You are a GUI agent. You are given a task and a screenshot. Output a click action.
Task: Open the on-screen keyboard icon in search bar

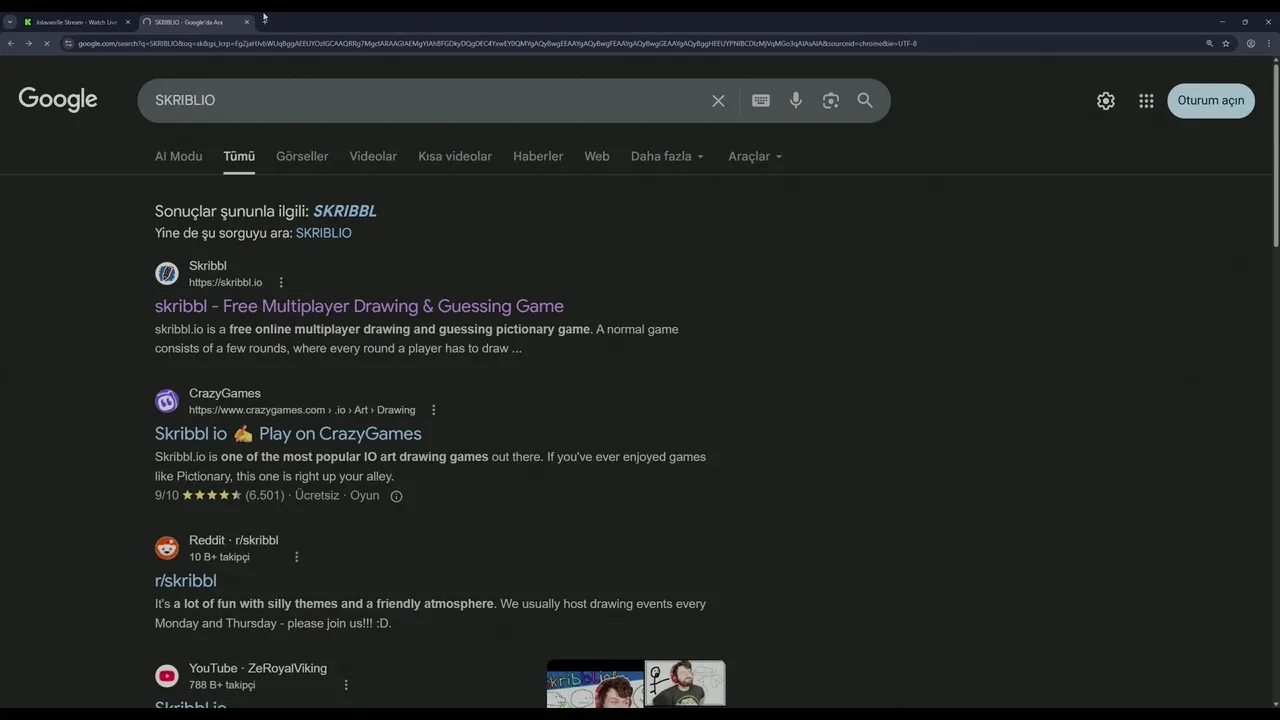click(761, 100)
